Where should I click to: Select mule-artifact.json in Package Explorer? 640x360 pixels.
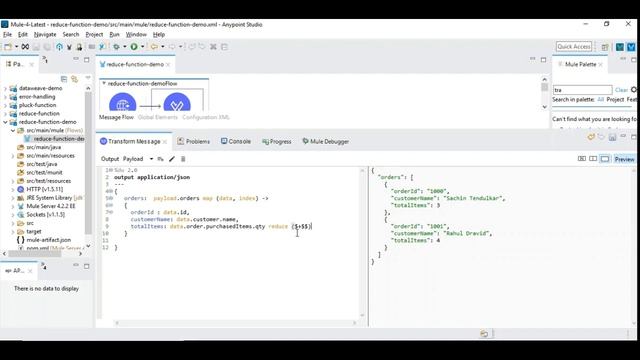(x=49, y=240)
